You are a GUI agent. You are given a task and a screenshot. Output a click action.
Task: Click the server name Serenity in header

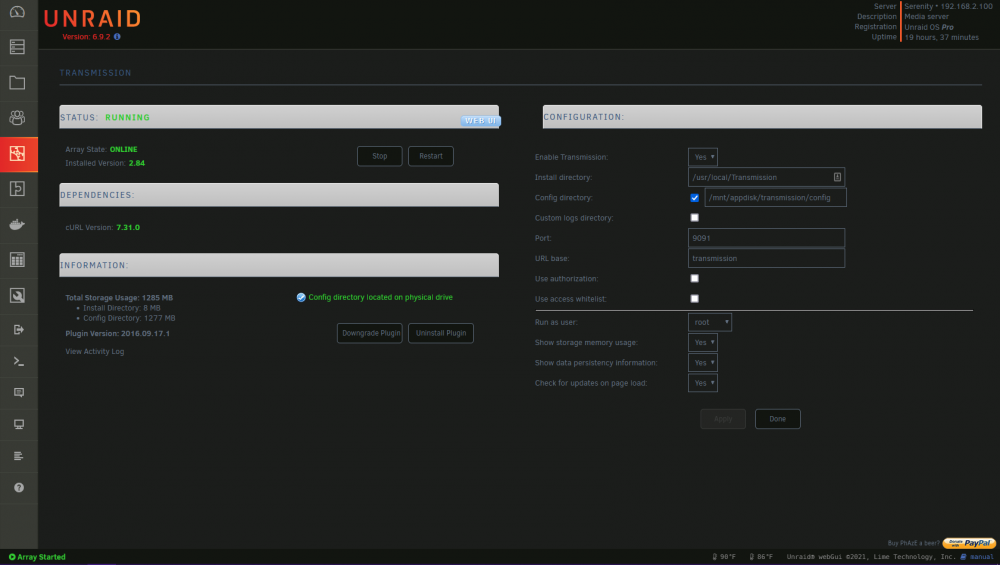pos(918,6)
